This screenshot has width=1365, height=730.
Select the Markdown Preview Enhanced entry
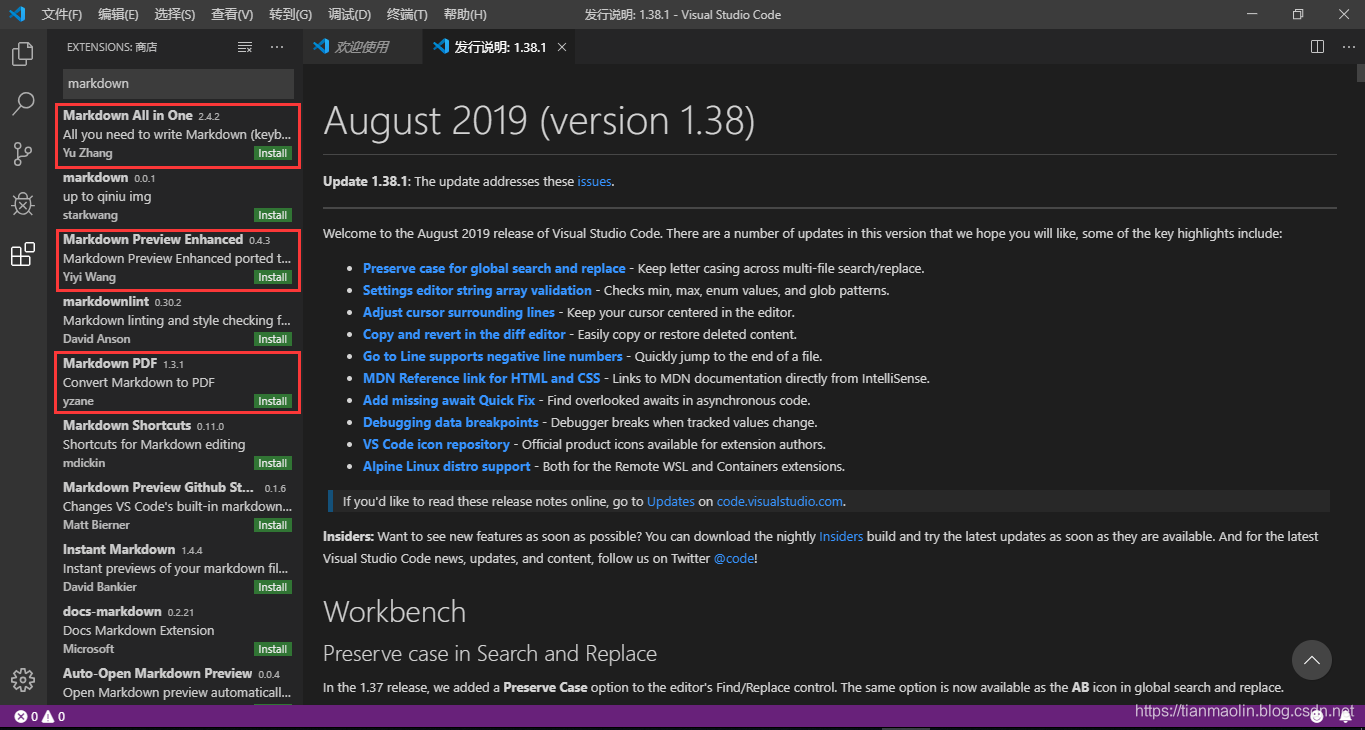coord(176,258)
